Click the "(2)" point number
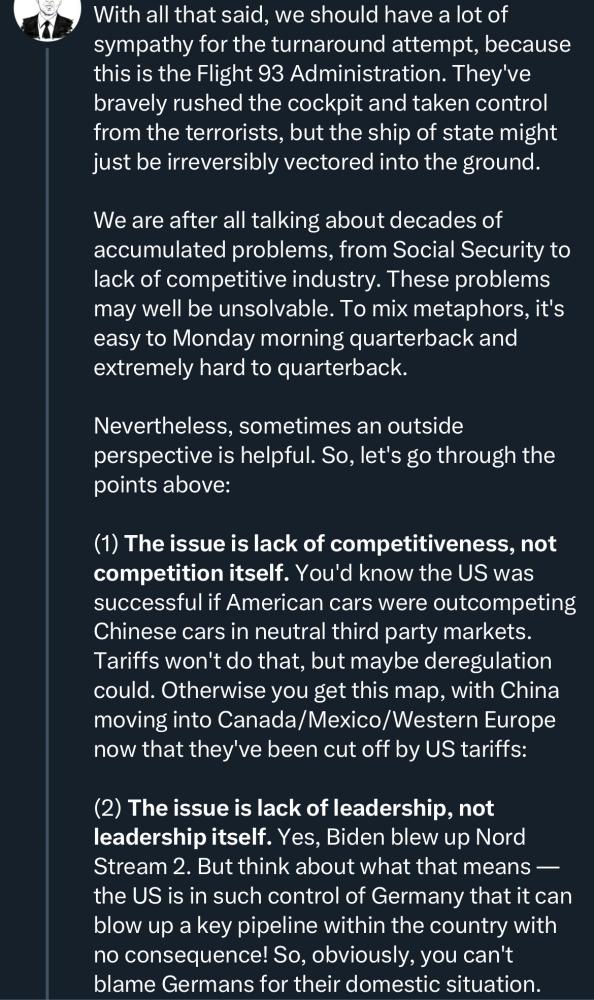This screenshot has width=594, height=1000. click(108, 808)
